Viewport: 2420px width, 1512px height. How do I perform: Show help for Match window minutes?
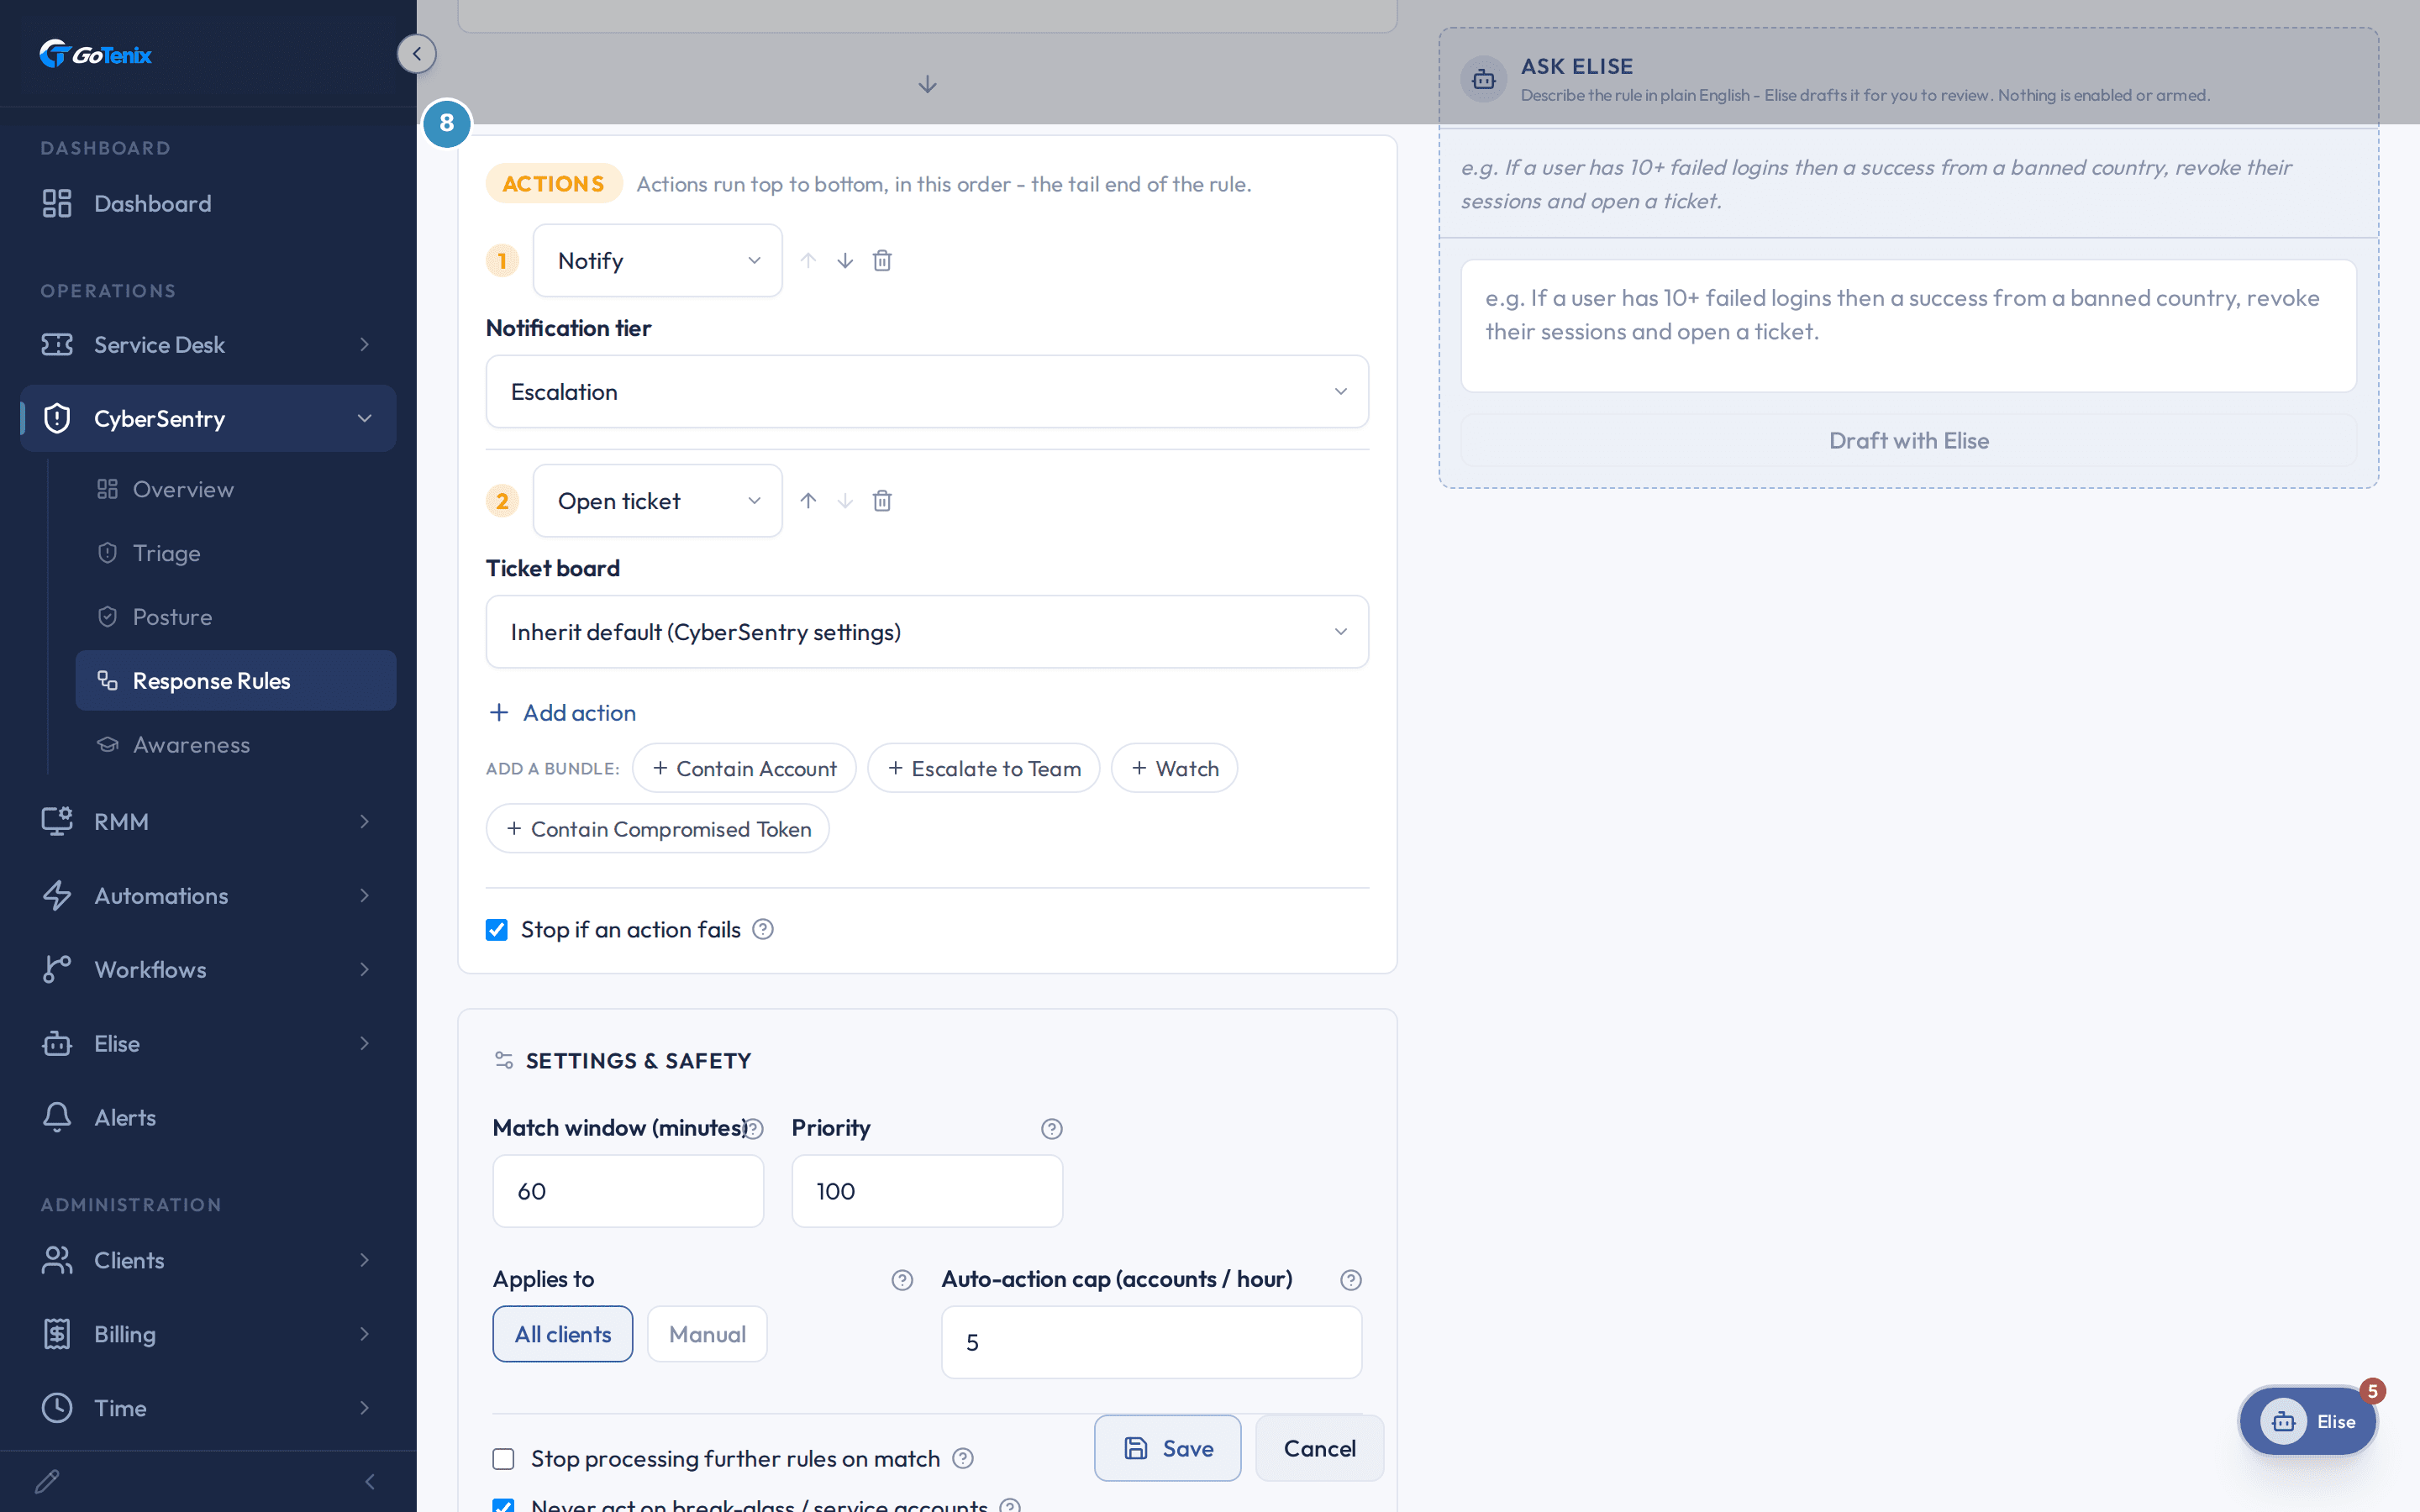tap(754, 1129)
